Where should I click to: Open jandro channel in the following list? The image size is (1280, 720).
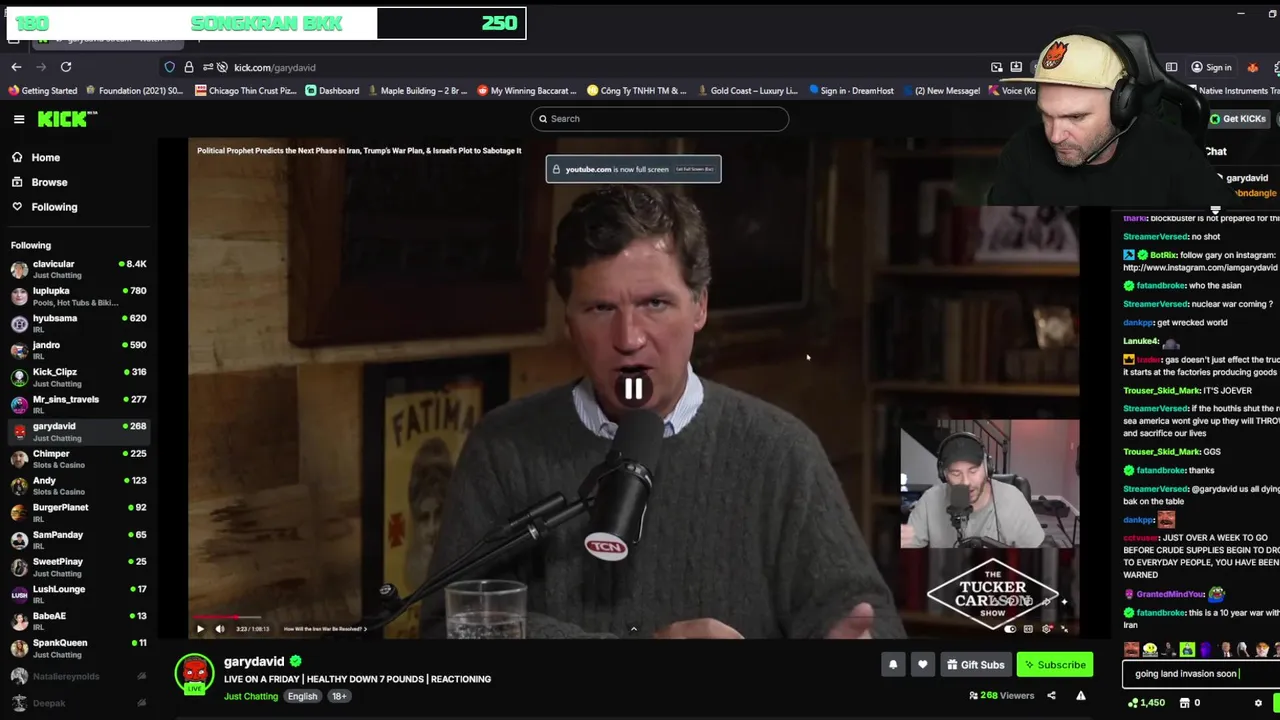78,350
